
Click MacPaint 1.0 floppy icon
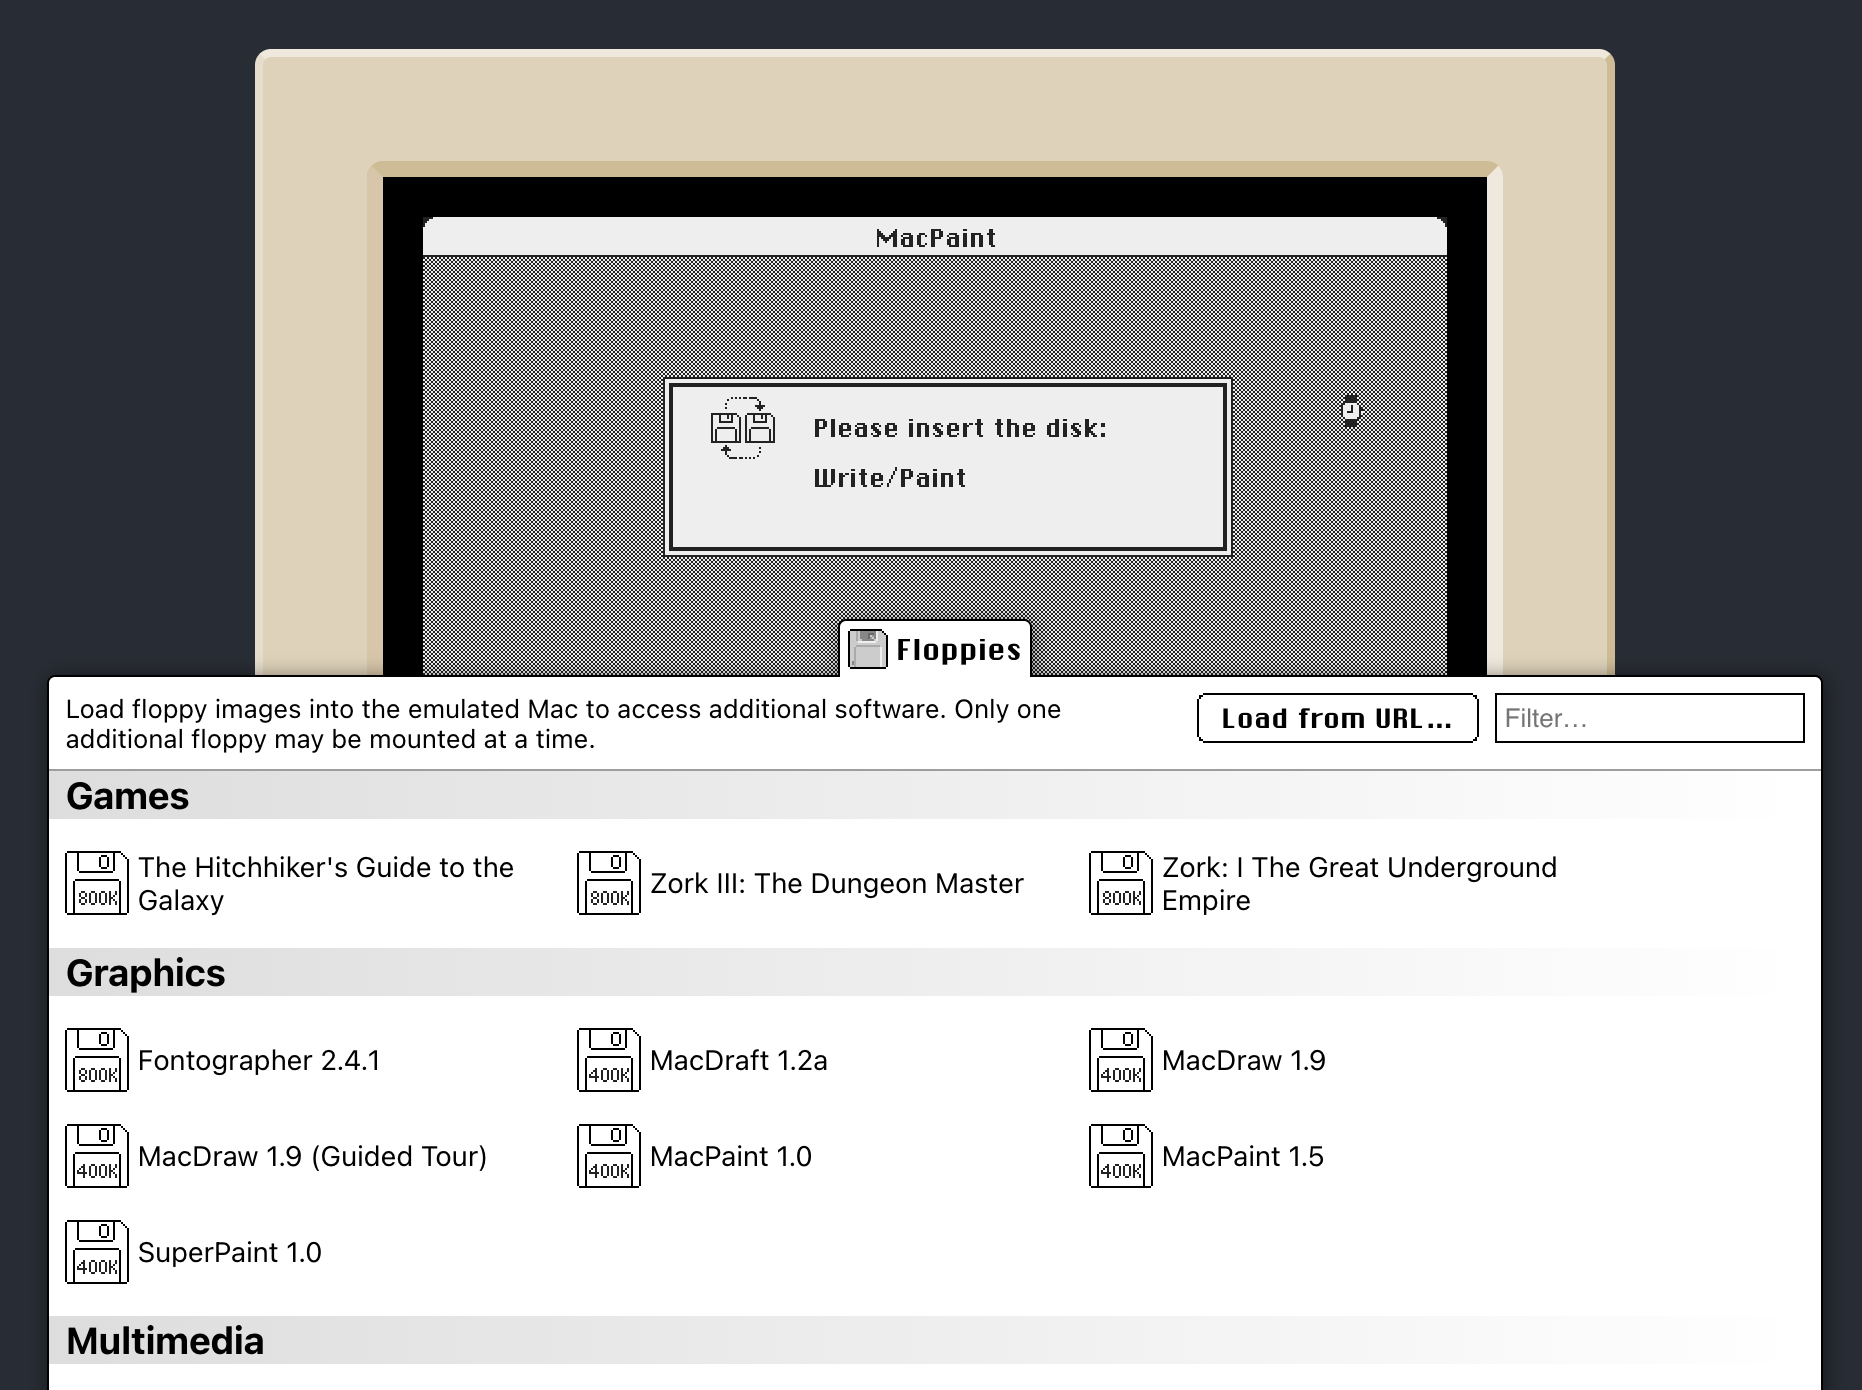coord(609,1156)
